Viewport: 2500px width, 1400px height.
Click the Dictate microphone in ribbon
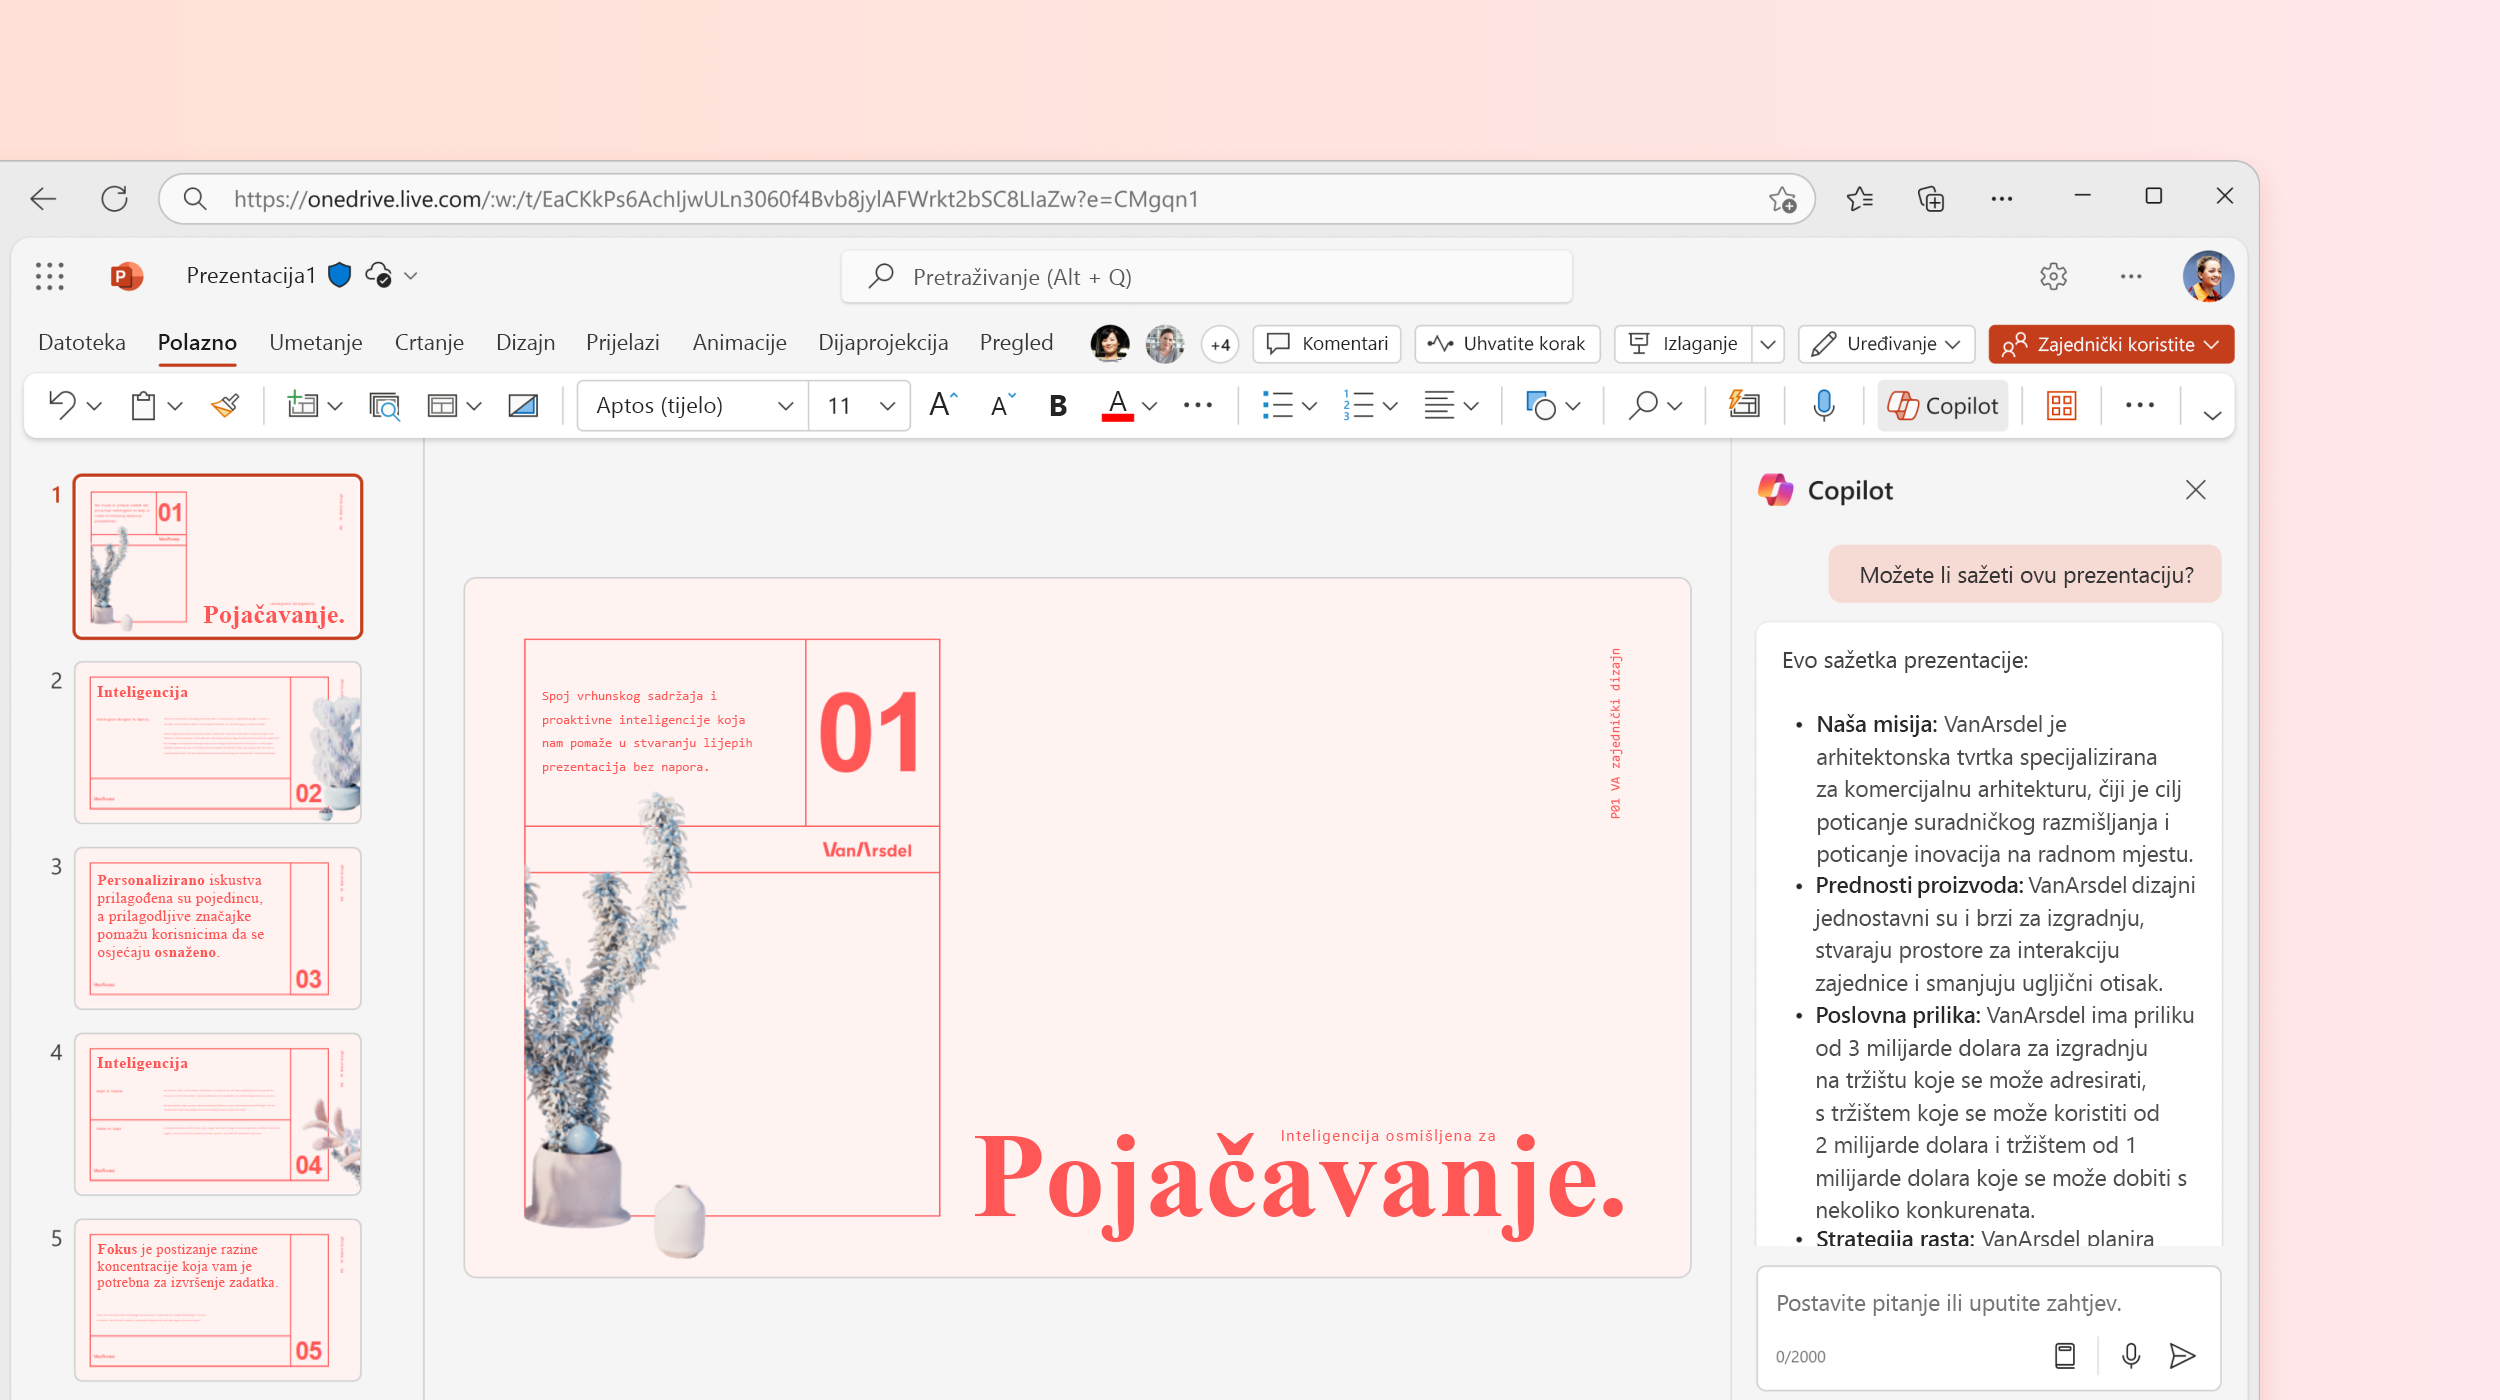[x=1824, y=405]
